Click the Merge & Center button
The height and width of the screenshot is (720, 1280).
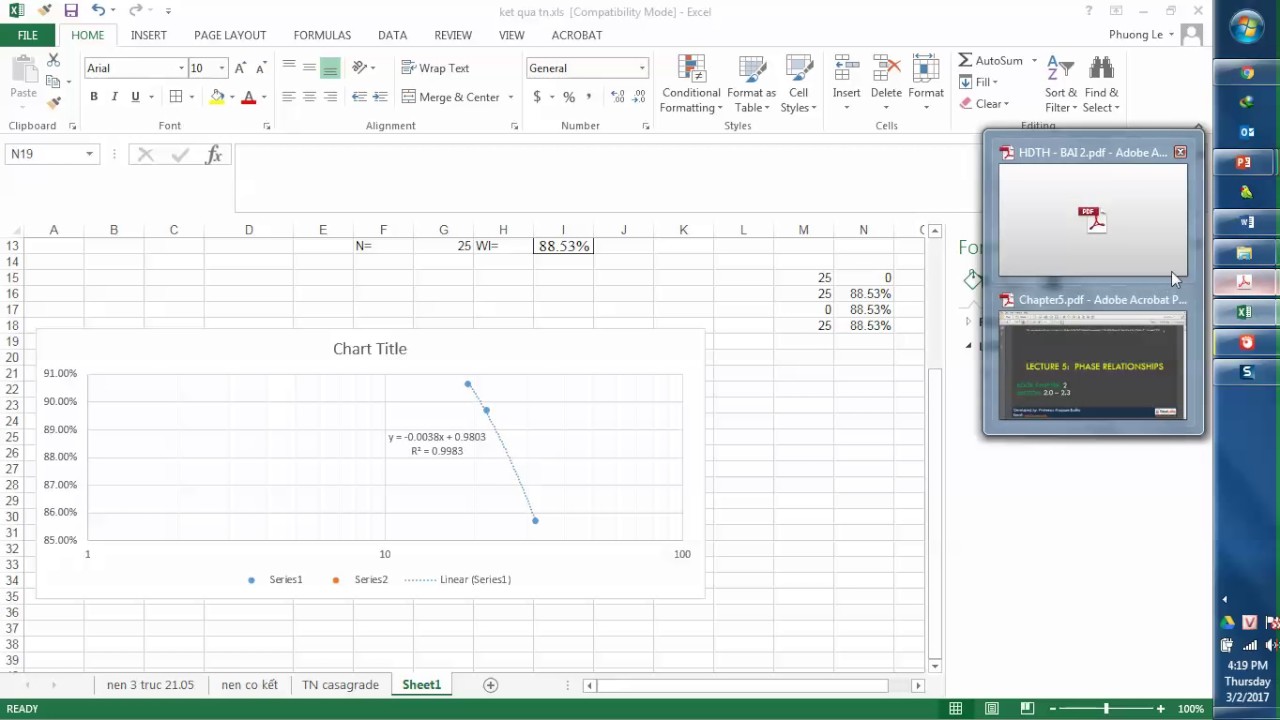(x=450, y=97)
